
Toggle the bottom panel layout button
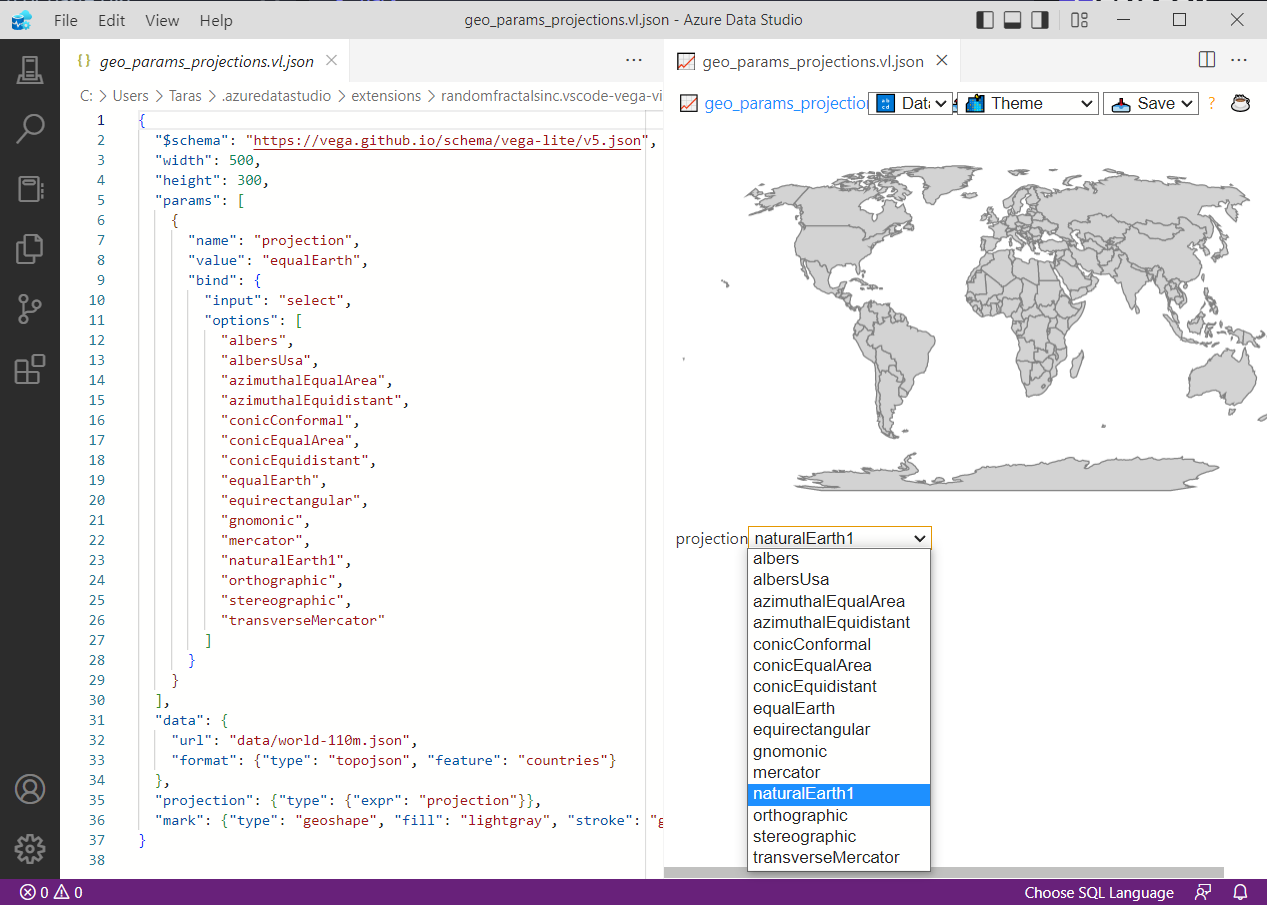point(1013,20)
